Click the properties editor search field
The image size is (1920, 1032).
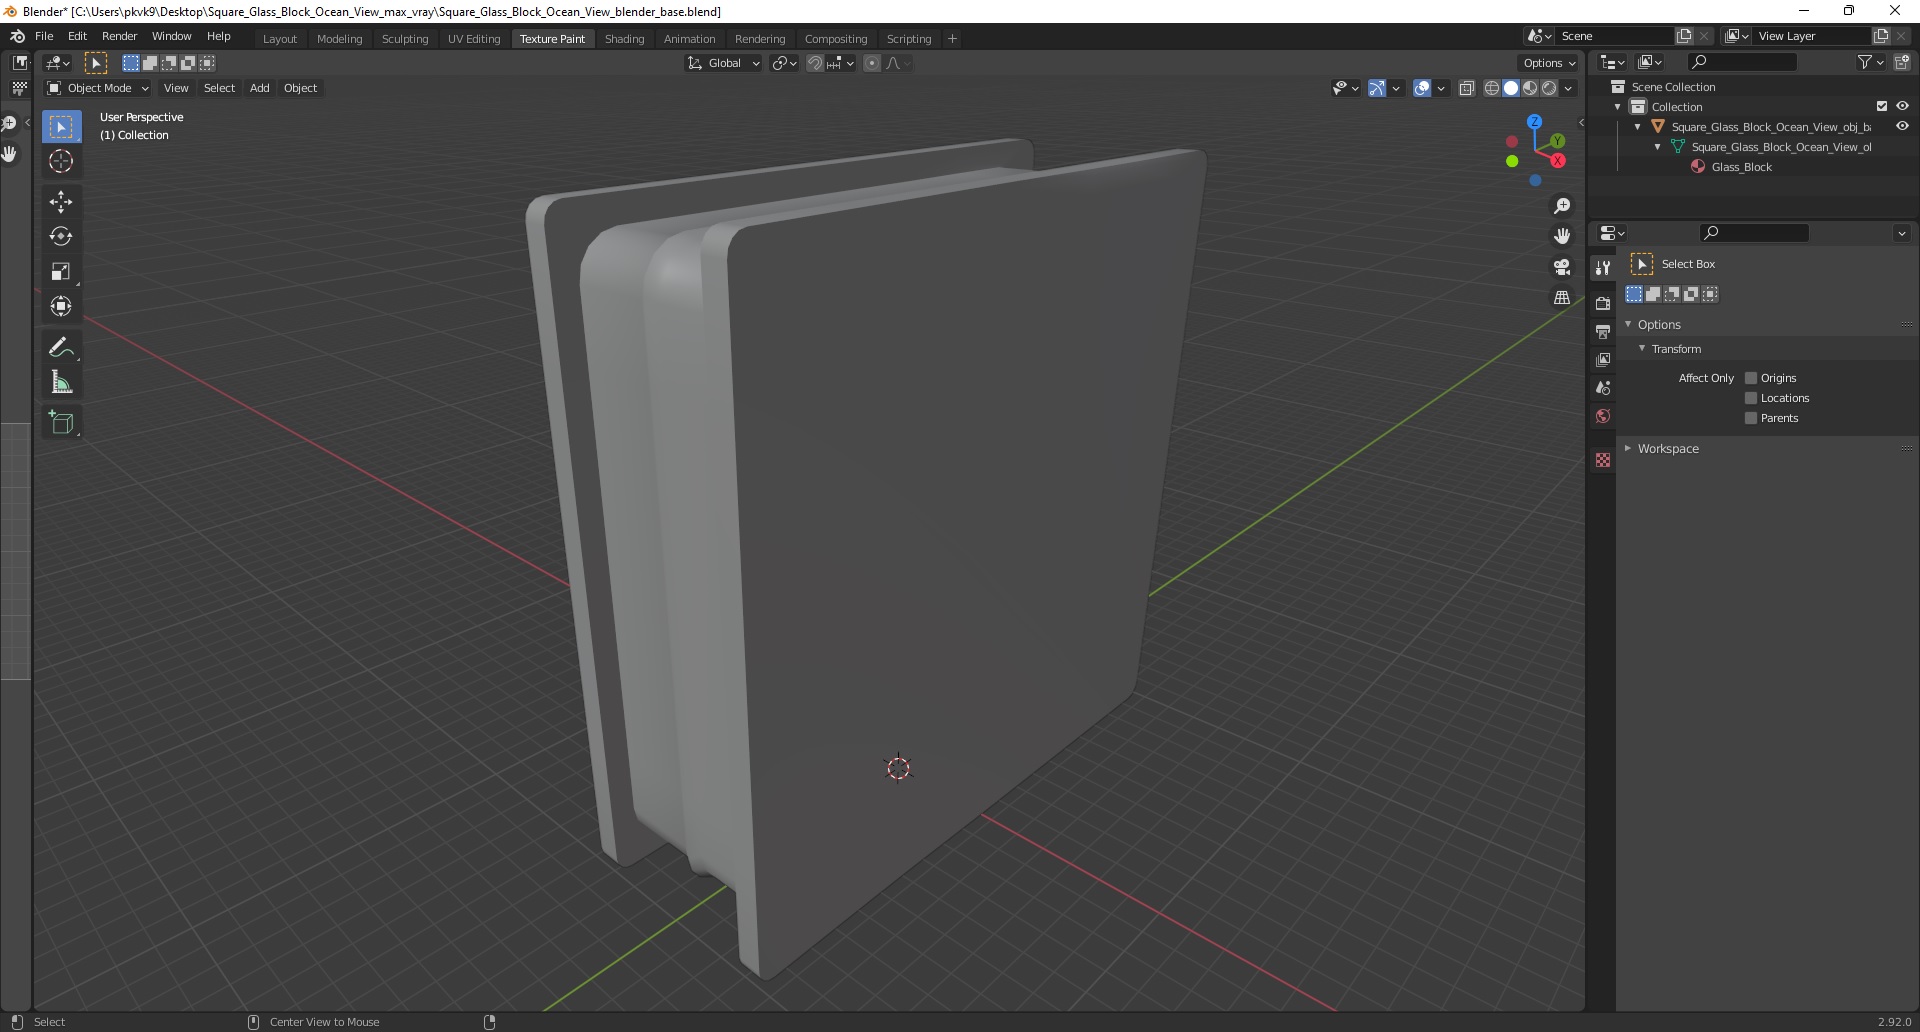[x=1754, y=233]
